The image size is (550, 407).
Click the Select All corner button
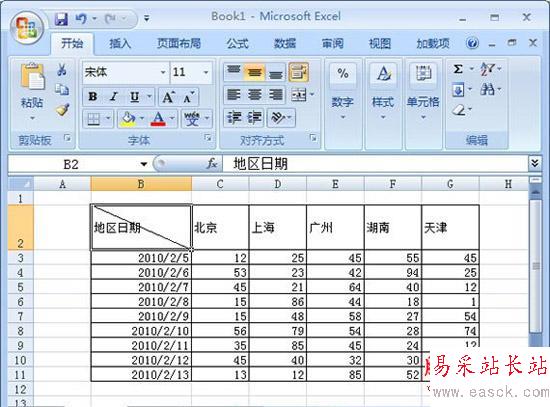pos(21,184)
